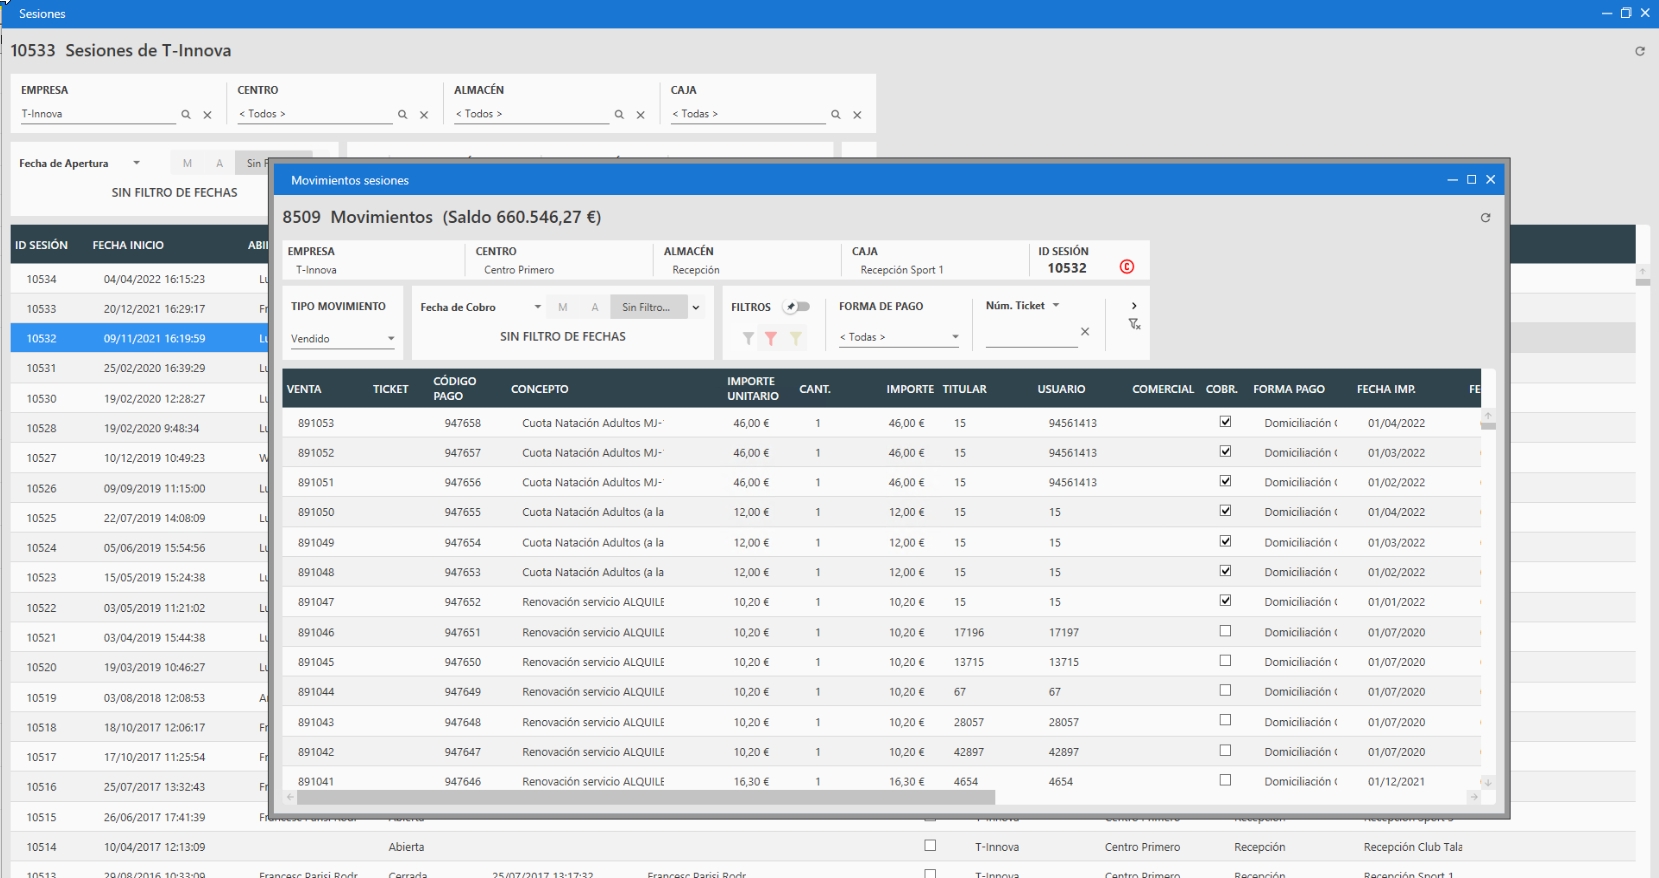Select session row 10528

(x=140, y=428)
